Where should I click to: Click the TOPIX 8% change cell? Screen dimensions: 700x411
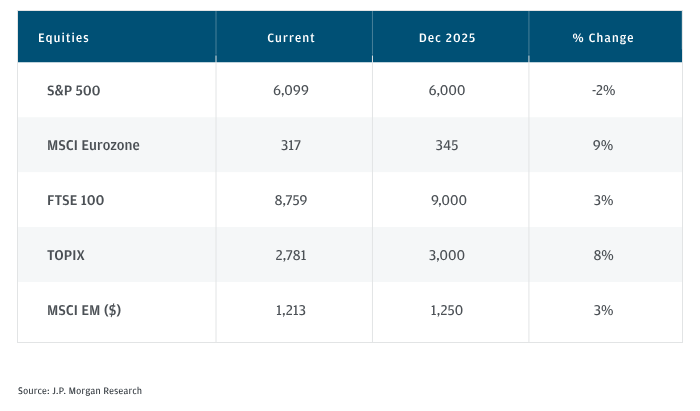tap(603, 255)
